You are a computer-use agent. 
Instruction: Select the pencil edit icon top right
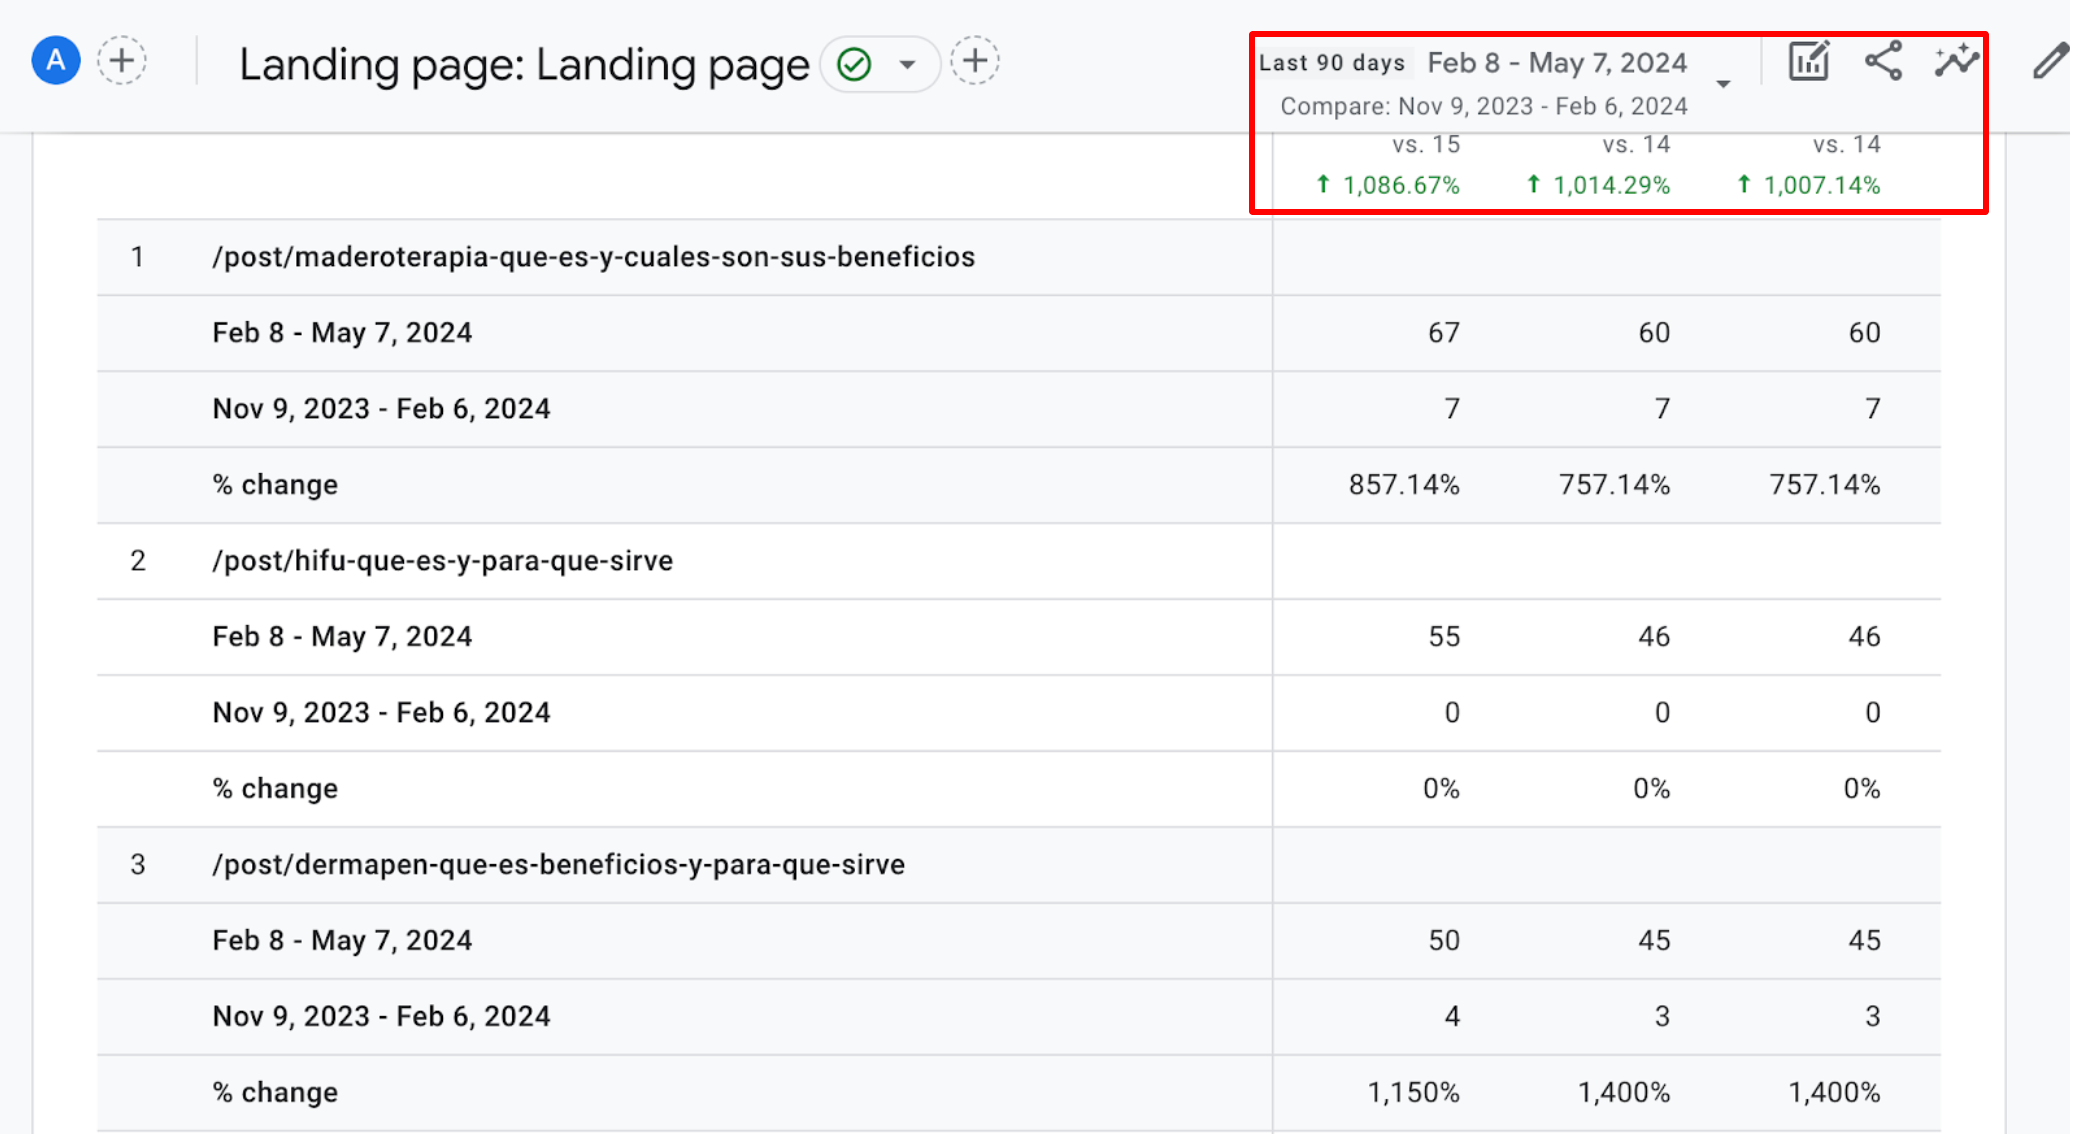2051,61
